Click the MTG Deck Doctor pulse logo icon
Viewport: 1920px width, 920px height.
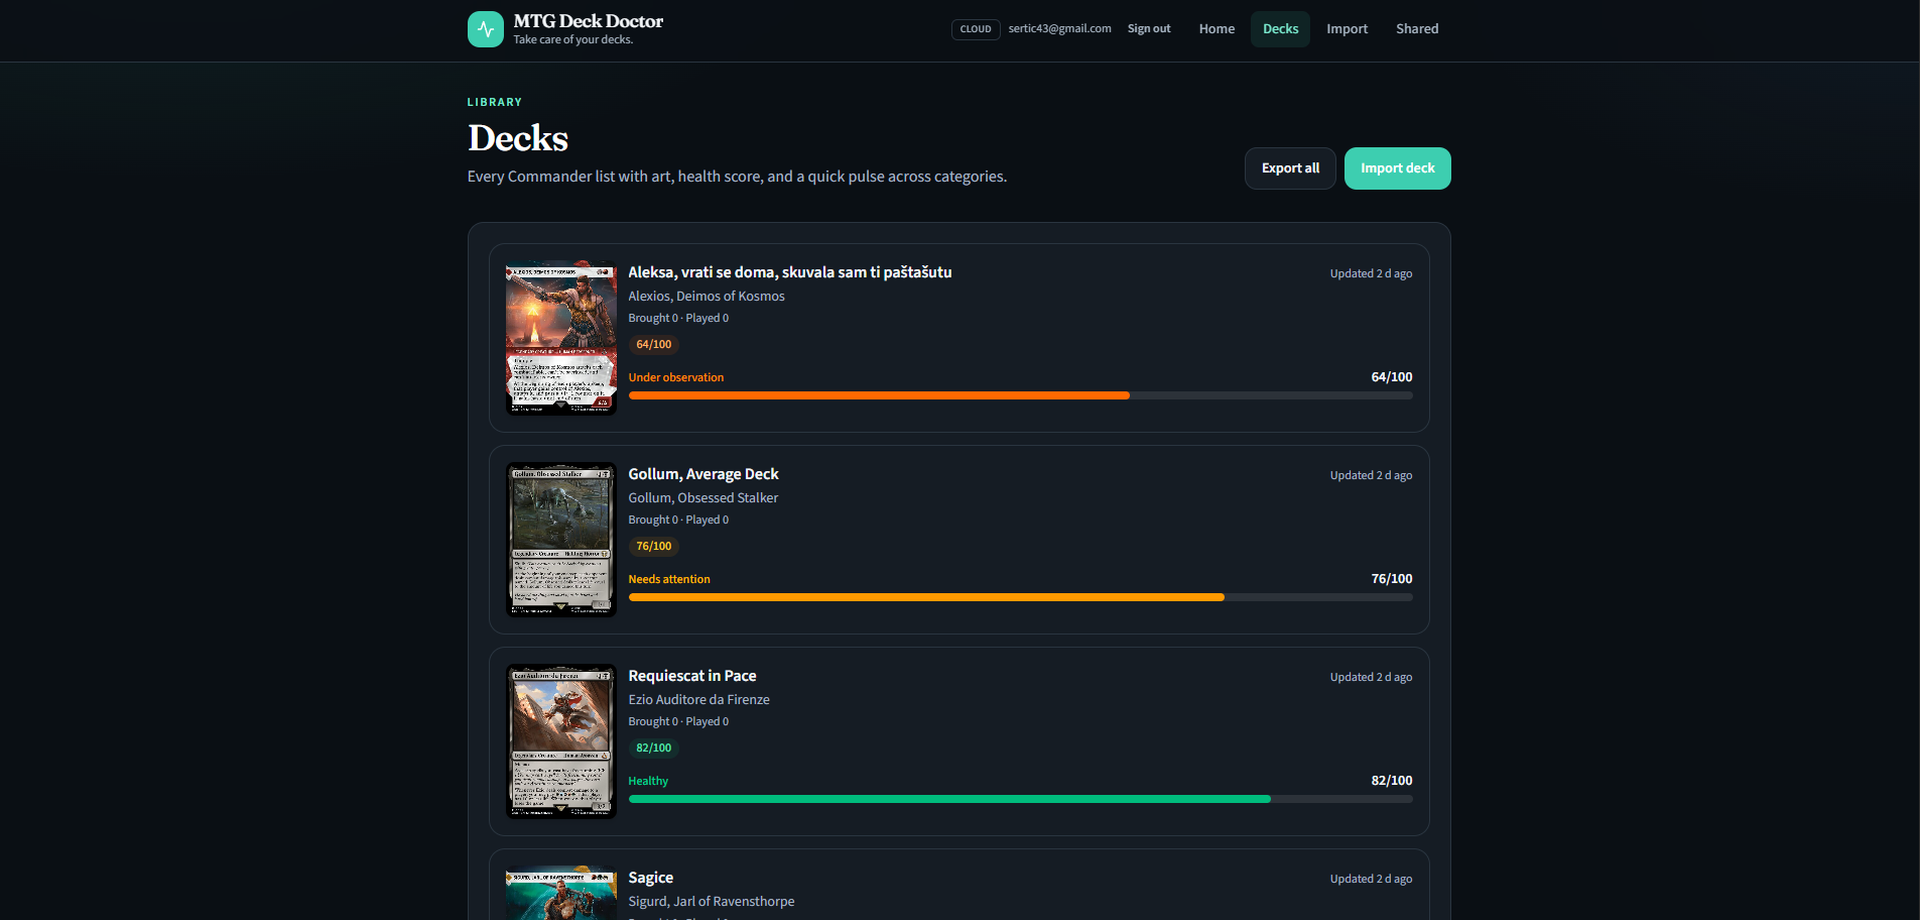point(485,29)
